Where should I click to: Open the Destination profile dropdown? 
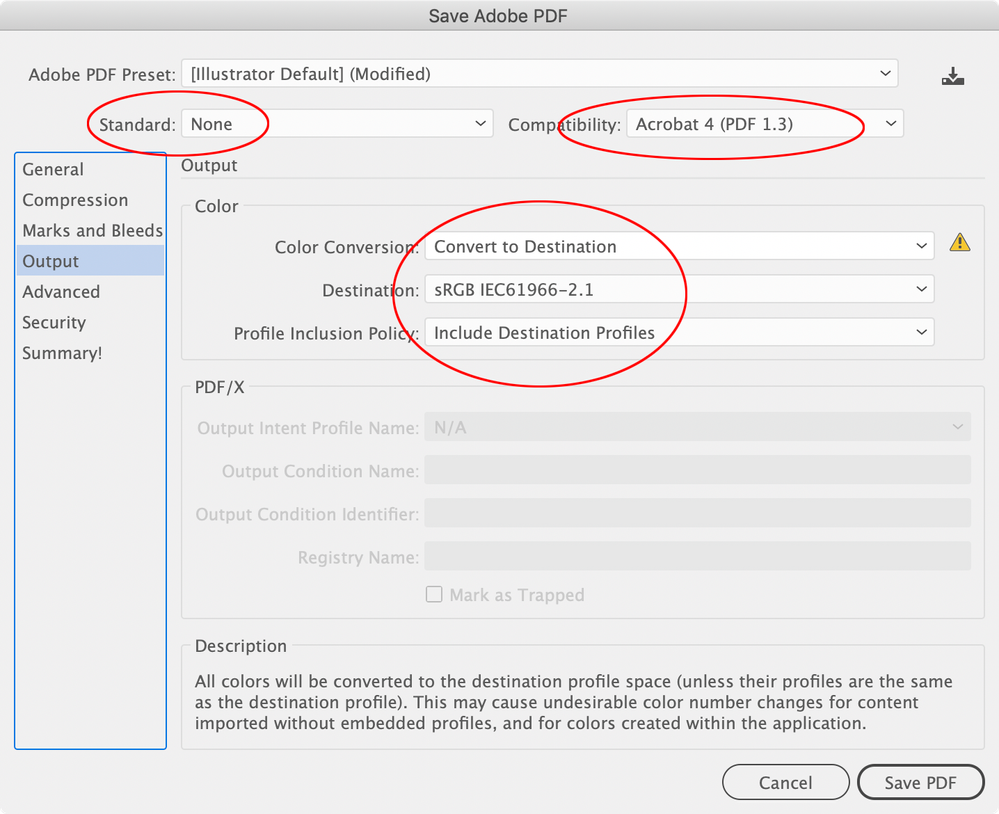[x=679, y=289]
